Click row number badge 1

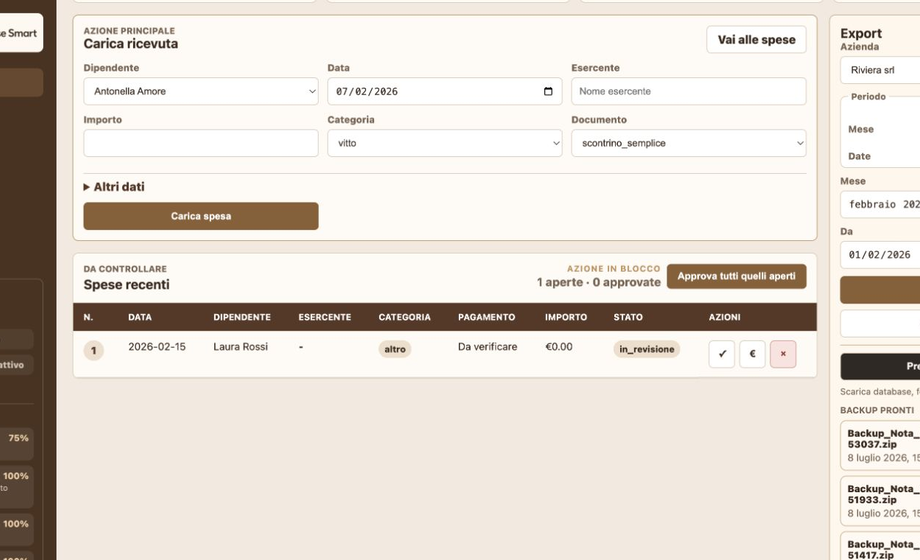point(93,351)
